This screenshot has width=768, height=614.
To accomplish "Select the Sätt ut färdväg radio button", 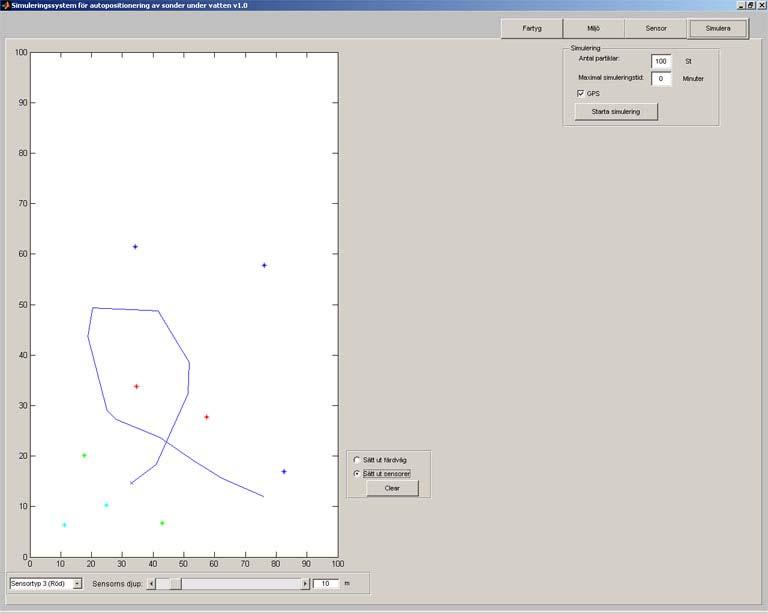I will [x=357, y=460].
